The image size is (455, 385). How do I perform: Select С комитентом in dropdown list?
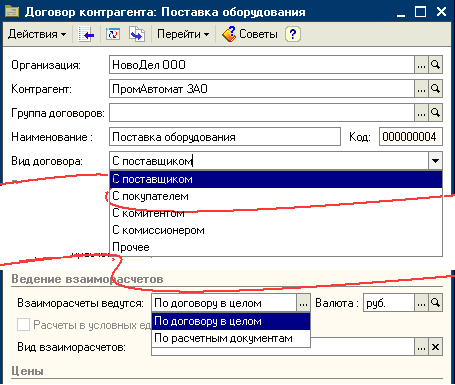[276, 213]
